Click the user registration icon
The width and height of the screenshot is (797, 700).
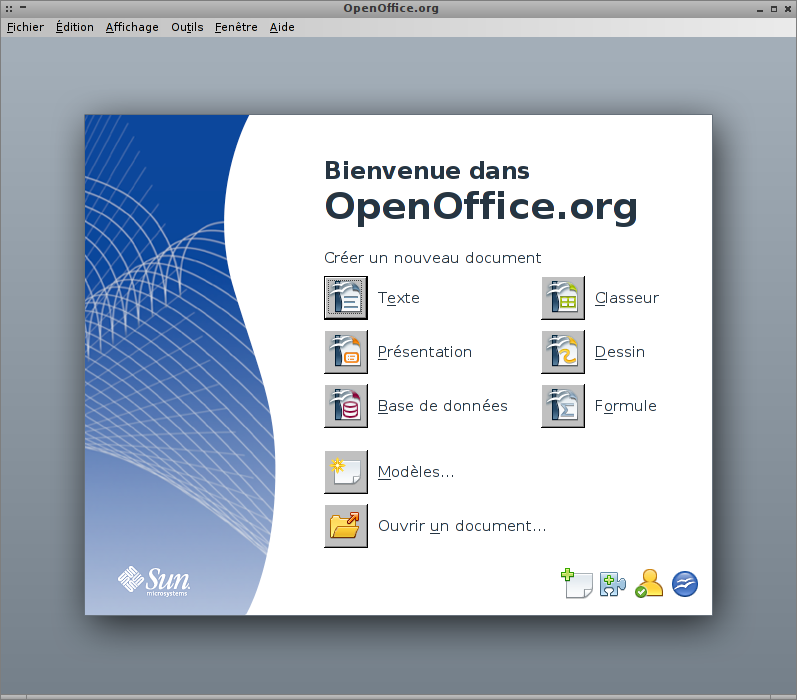coord(649,583)
